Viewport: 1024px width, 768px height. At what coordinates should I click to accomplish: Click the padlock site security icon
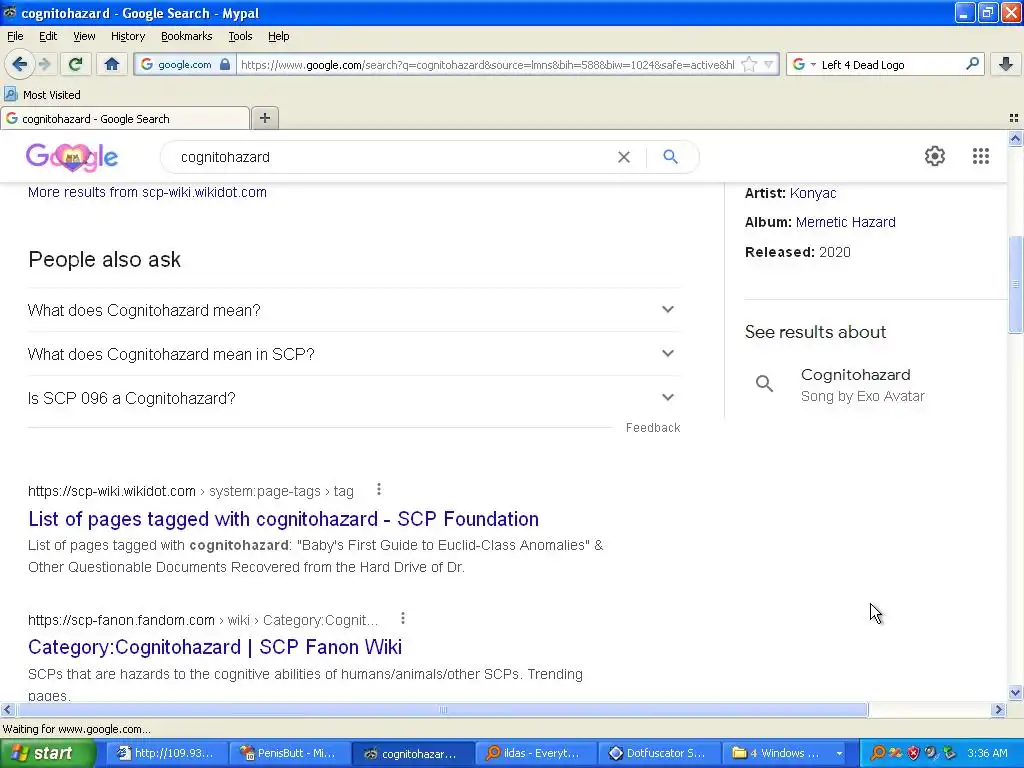click(225, 64)
